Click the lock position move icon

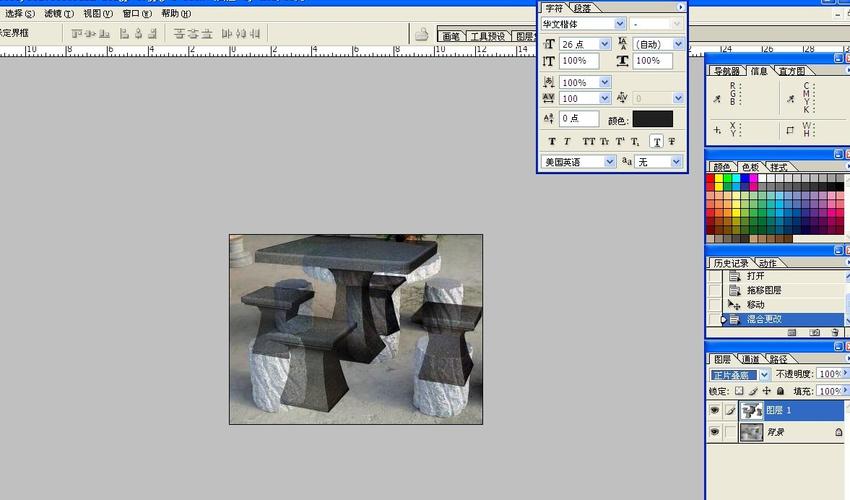click(767, 391)
